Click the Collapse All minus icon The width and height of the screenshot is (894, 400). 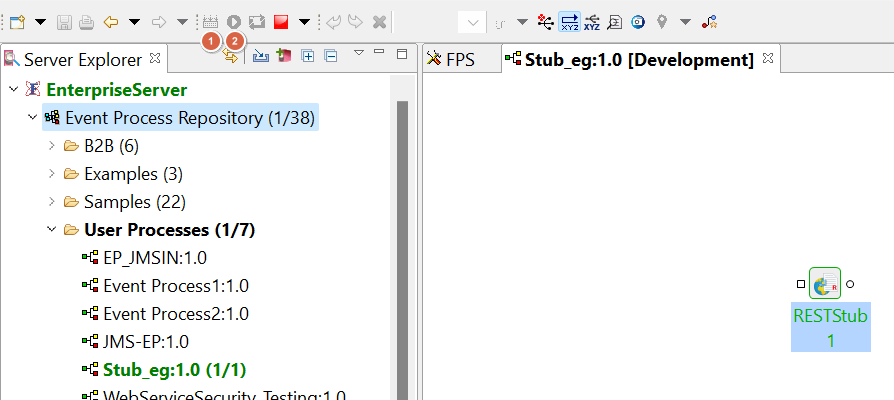330,55
